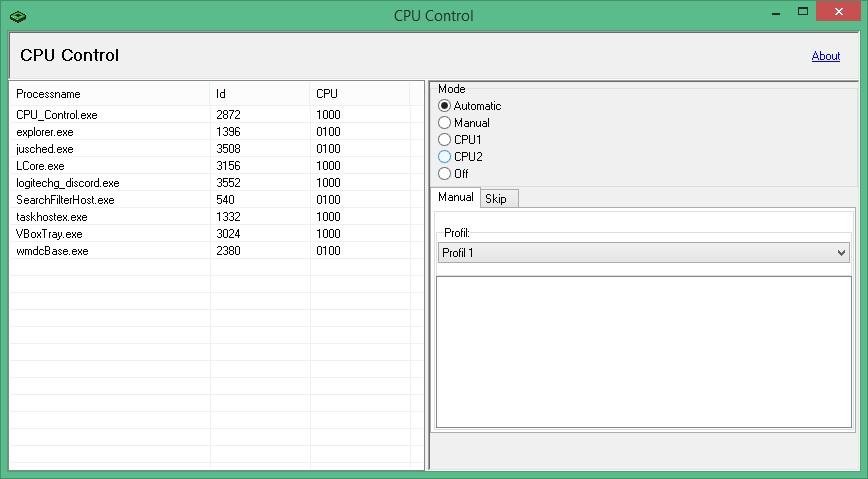This screenshot has width=868, height=479.
Task: Click process Id 3024
Action: (228, 234)
